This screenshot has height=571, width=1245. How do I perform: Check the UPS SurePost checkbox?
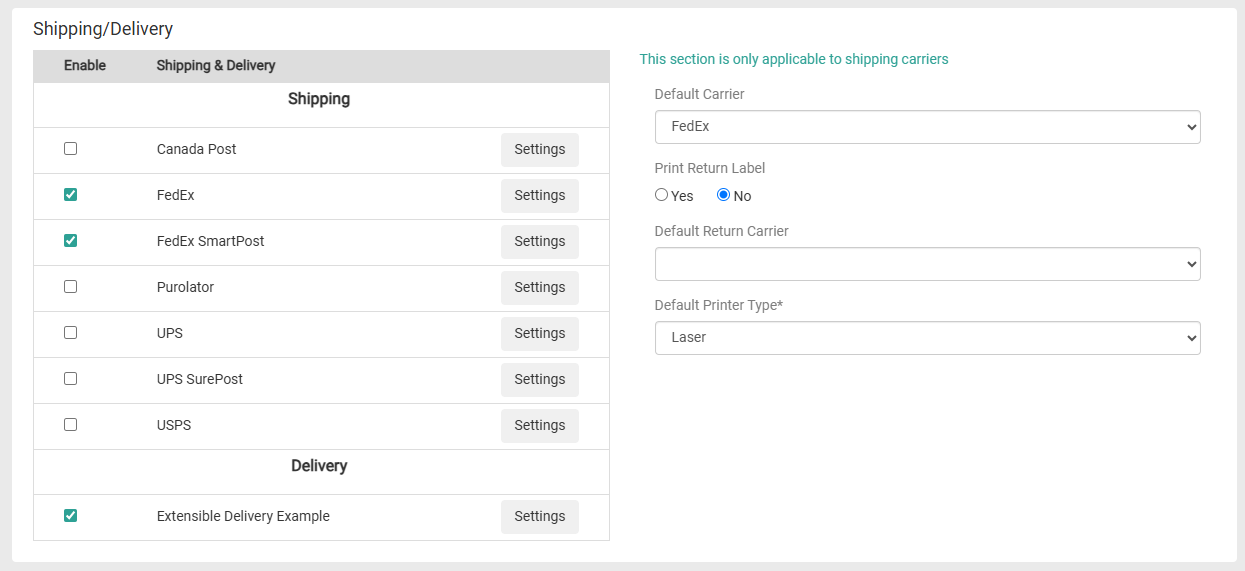70,379
